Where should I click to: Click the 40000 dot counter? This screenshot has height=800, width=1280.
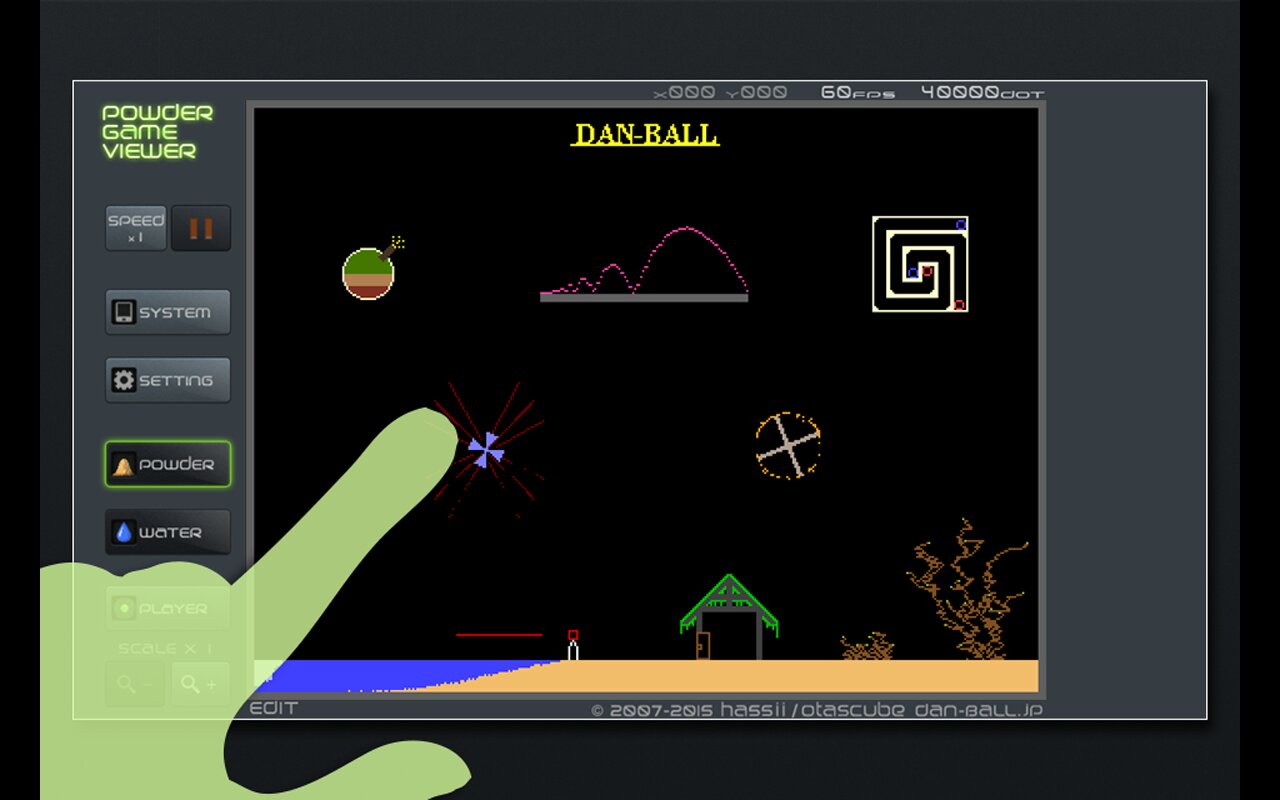(x=982, y=92)
